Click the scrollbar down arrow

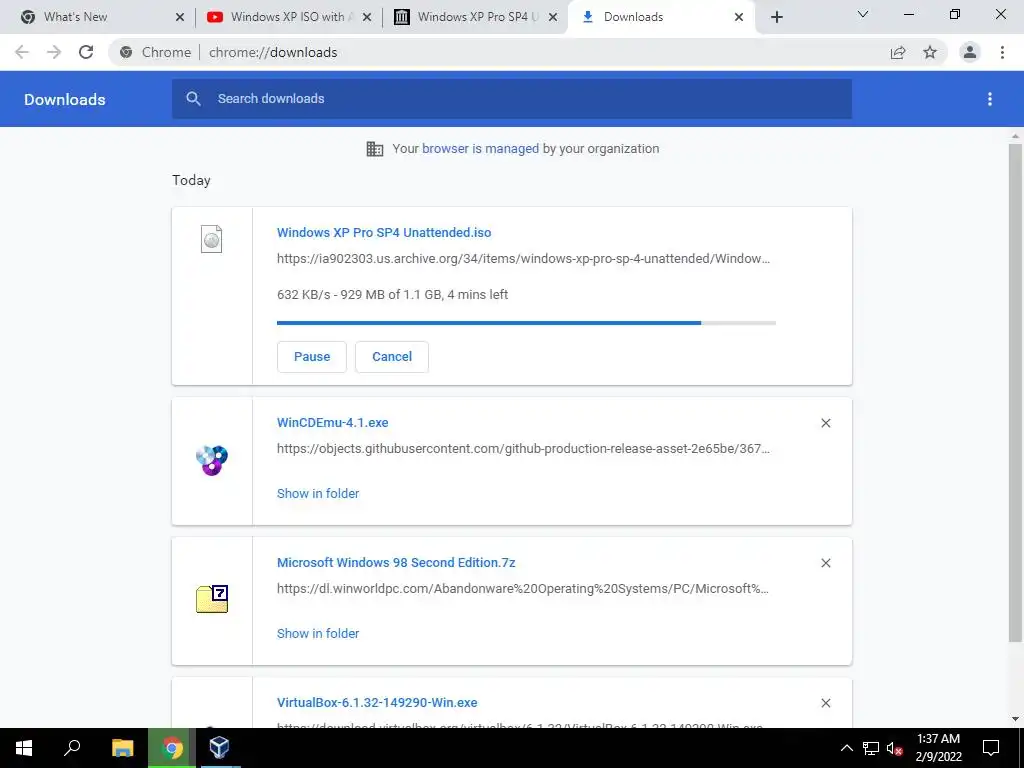pyautogui.click(x=1016, y=719)
